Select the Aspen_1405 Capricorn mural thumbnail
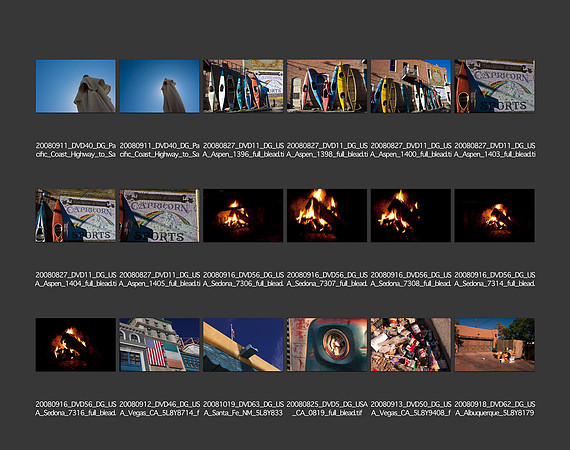Screen dimensions: 570x450 tap(159, 216)
